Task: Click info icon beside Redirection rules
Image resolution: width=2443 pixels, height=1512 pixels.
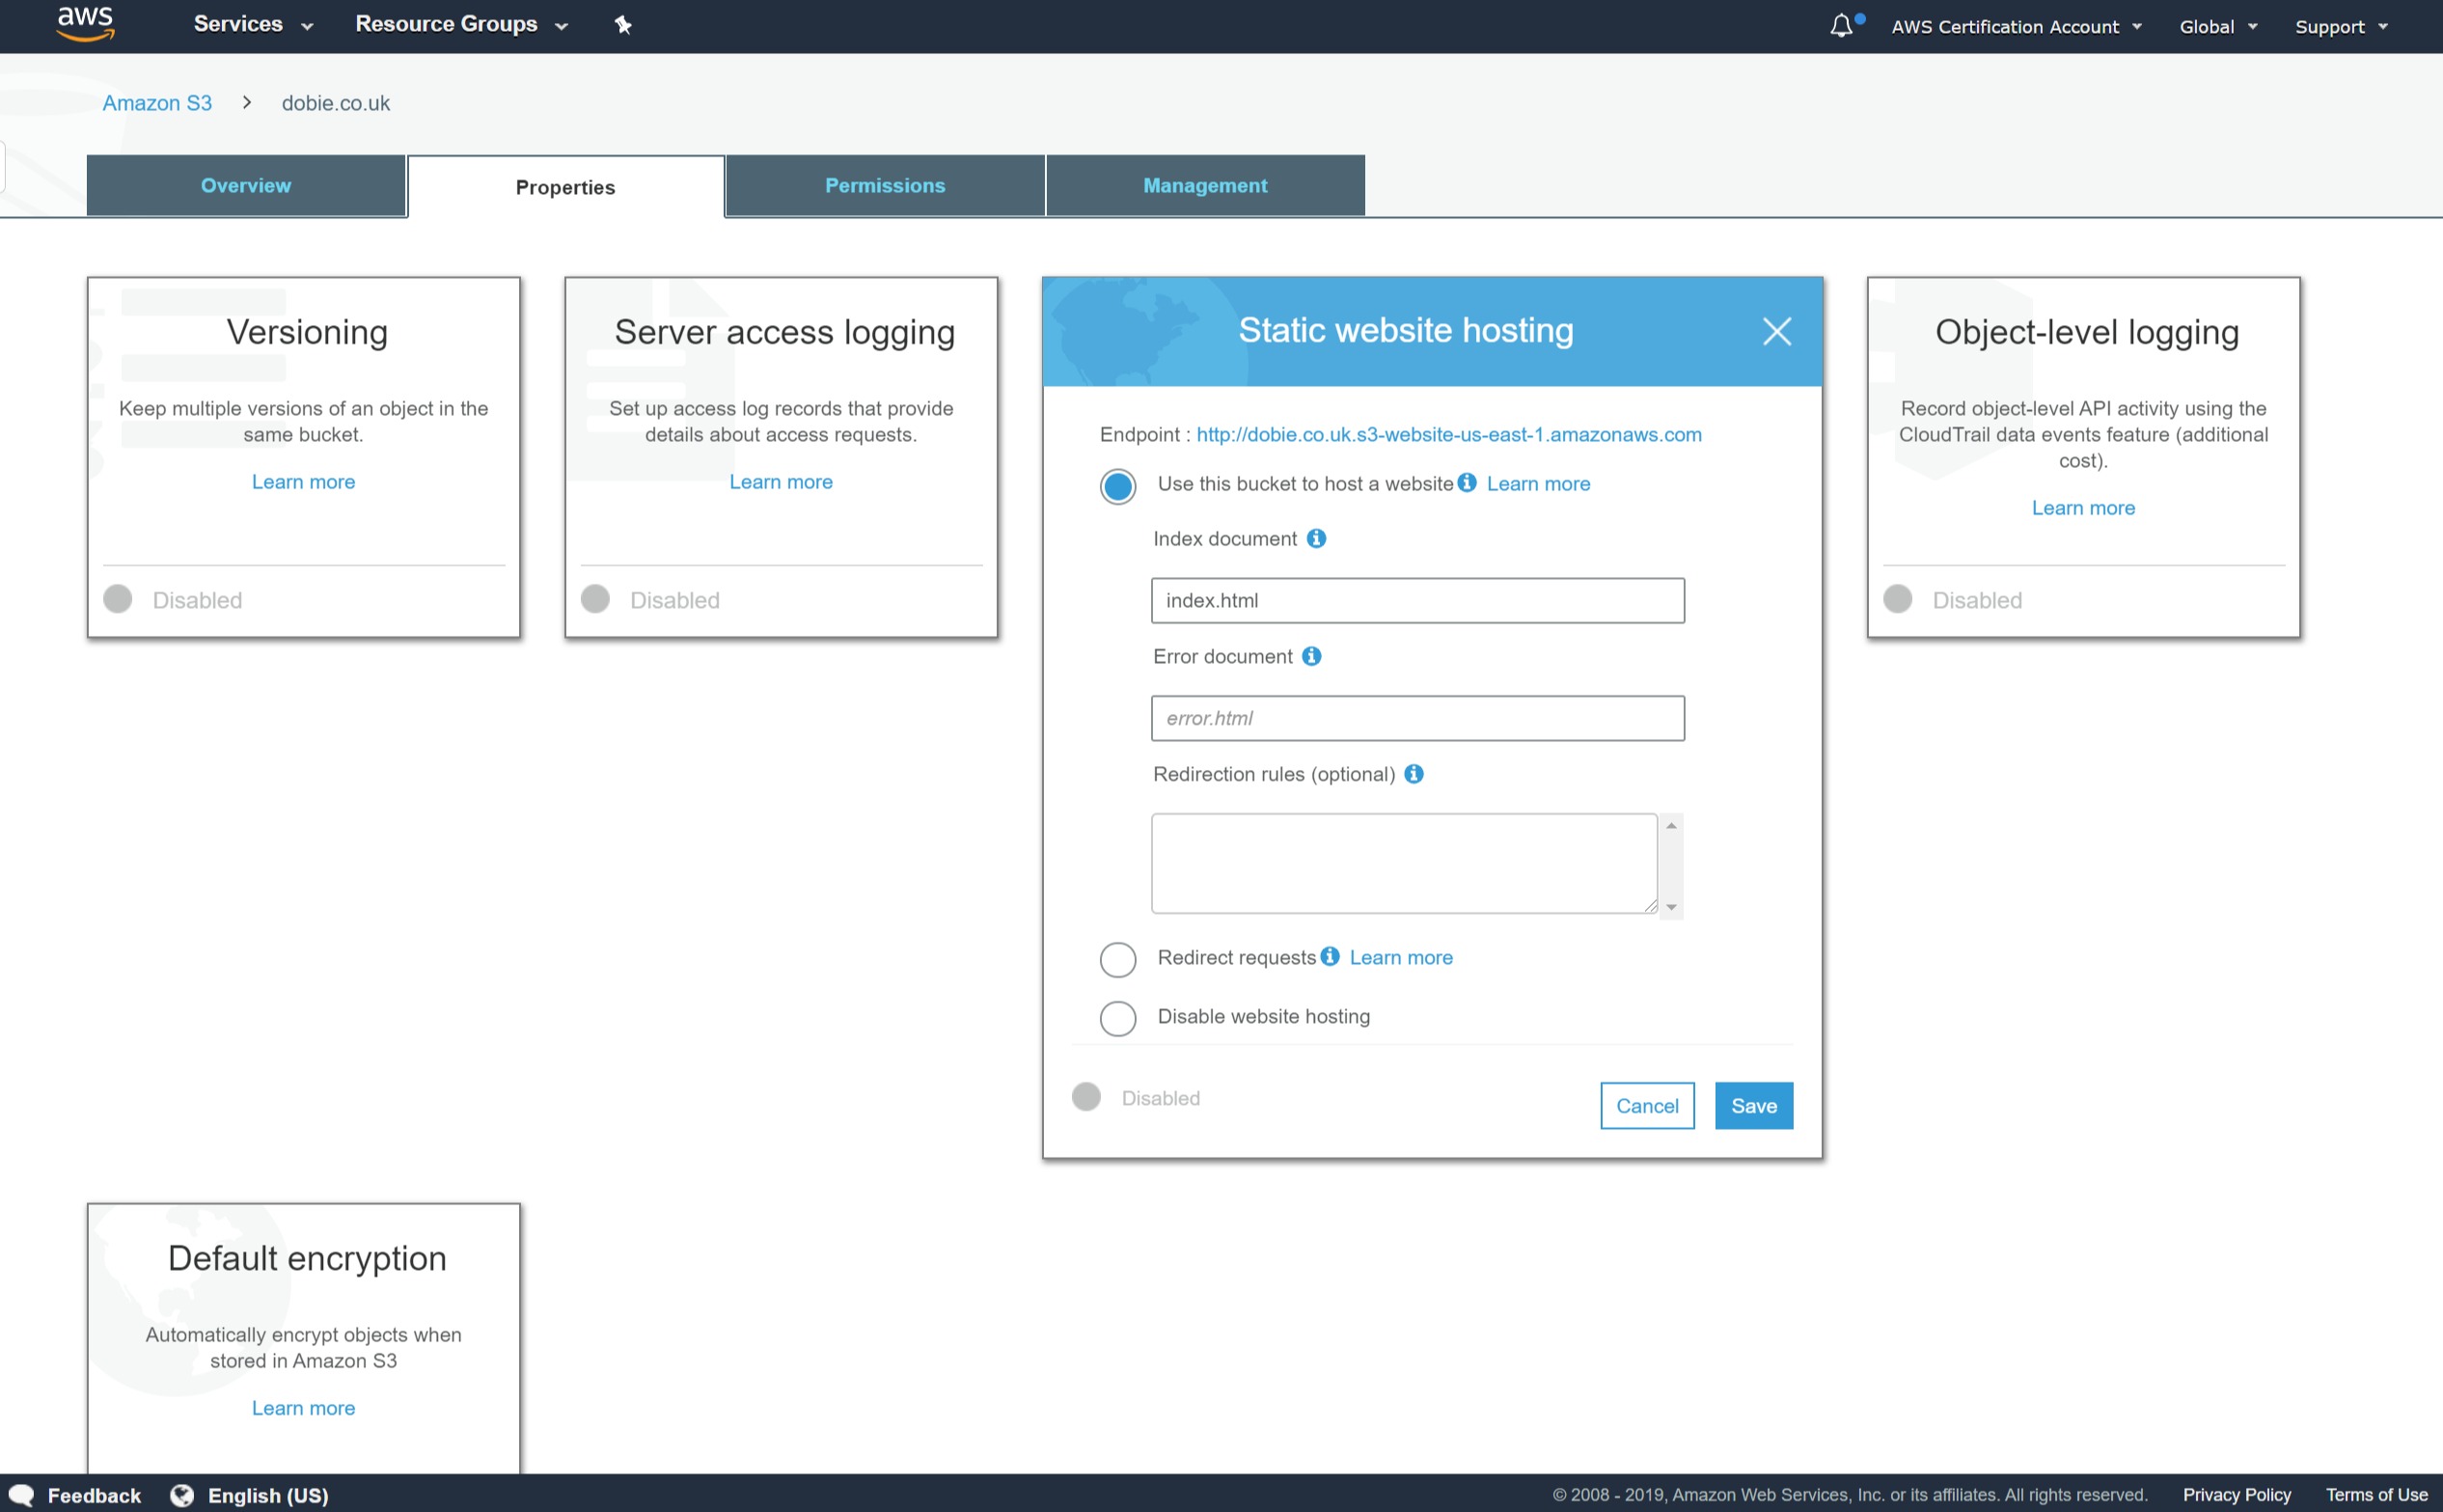Action: point(1413,774)
